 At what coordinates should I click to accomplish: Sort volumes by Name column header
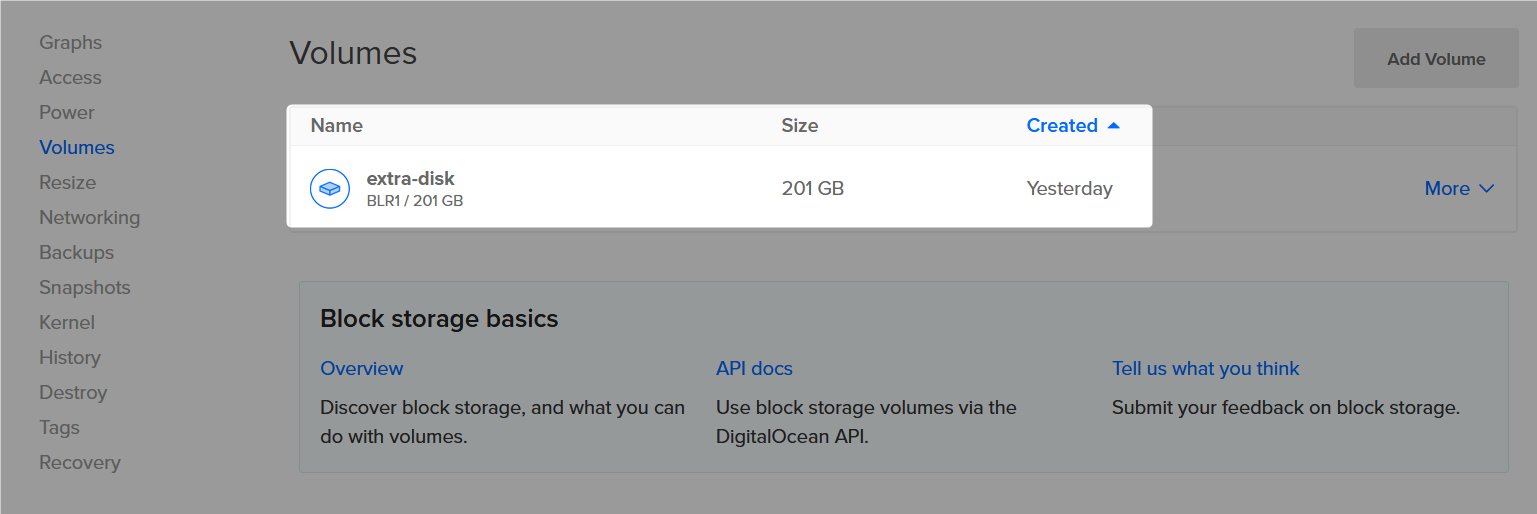point(336,126)
